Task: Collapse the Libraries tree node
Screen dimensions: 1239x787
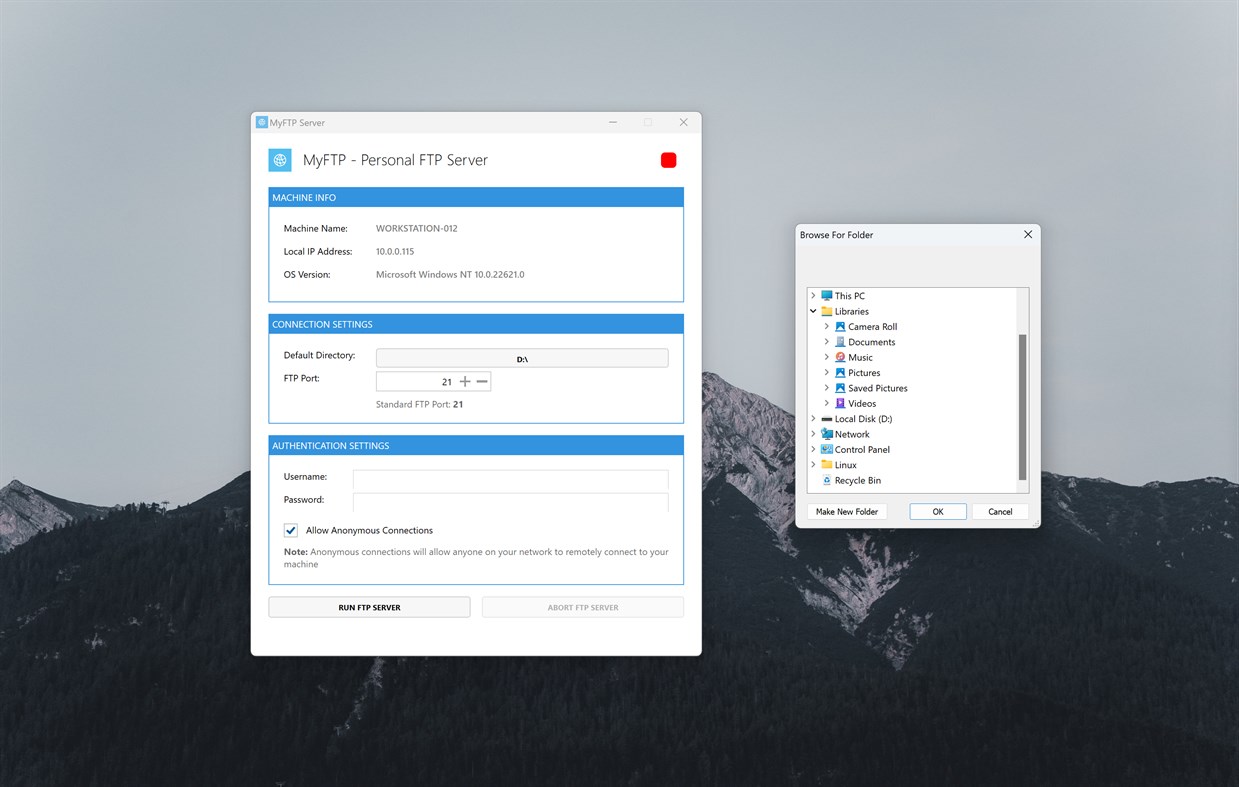Action: (x=812, y=310)
